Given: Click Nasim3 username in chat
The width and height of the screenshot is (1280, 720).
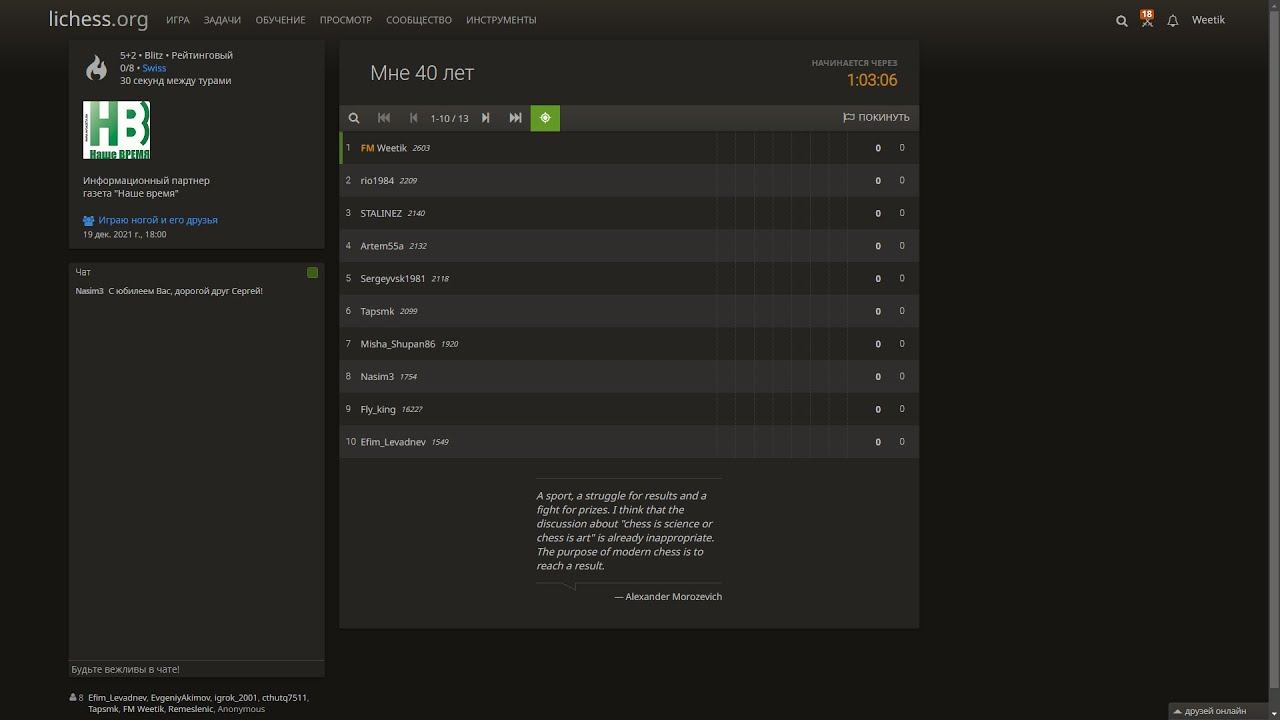Looking at the screenshot, I should pyautogui.click(x=89, y=291).
